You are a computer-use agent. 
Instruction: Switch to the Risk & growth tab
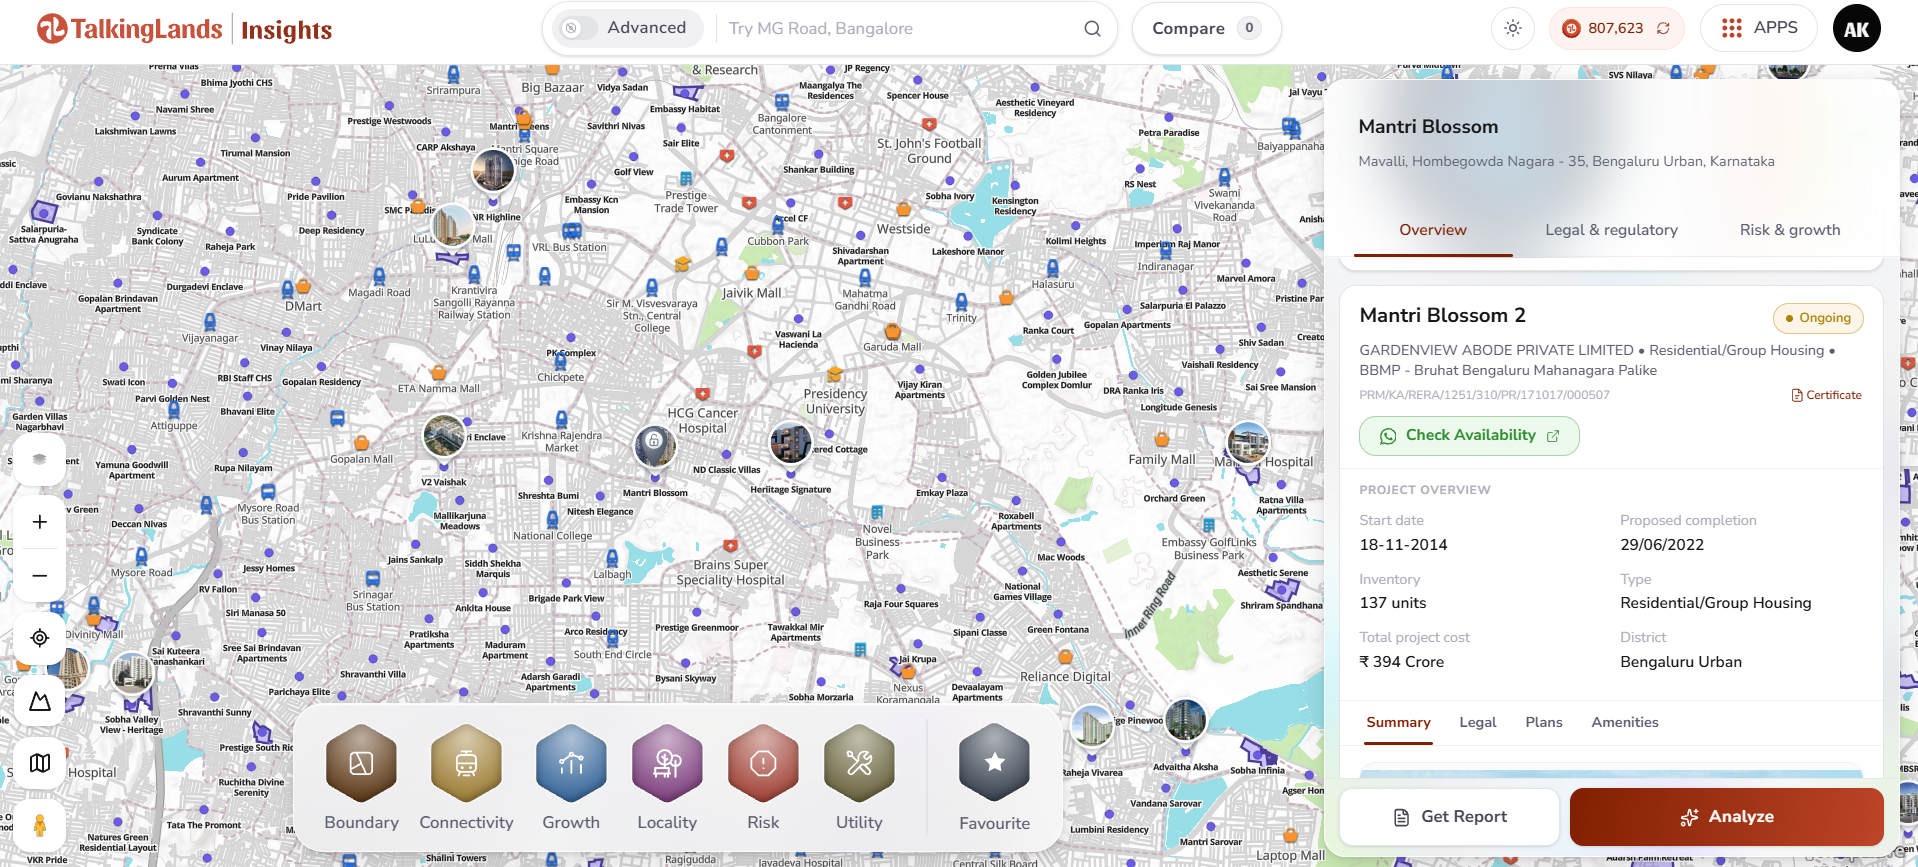tap(1789, 230)
